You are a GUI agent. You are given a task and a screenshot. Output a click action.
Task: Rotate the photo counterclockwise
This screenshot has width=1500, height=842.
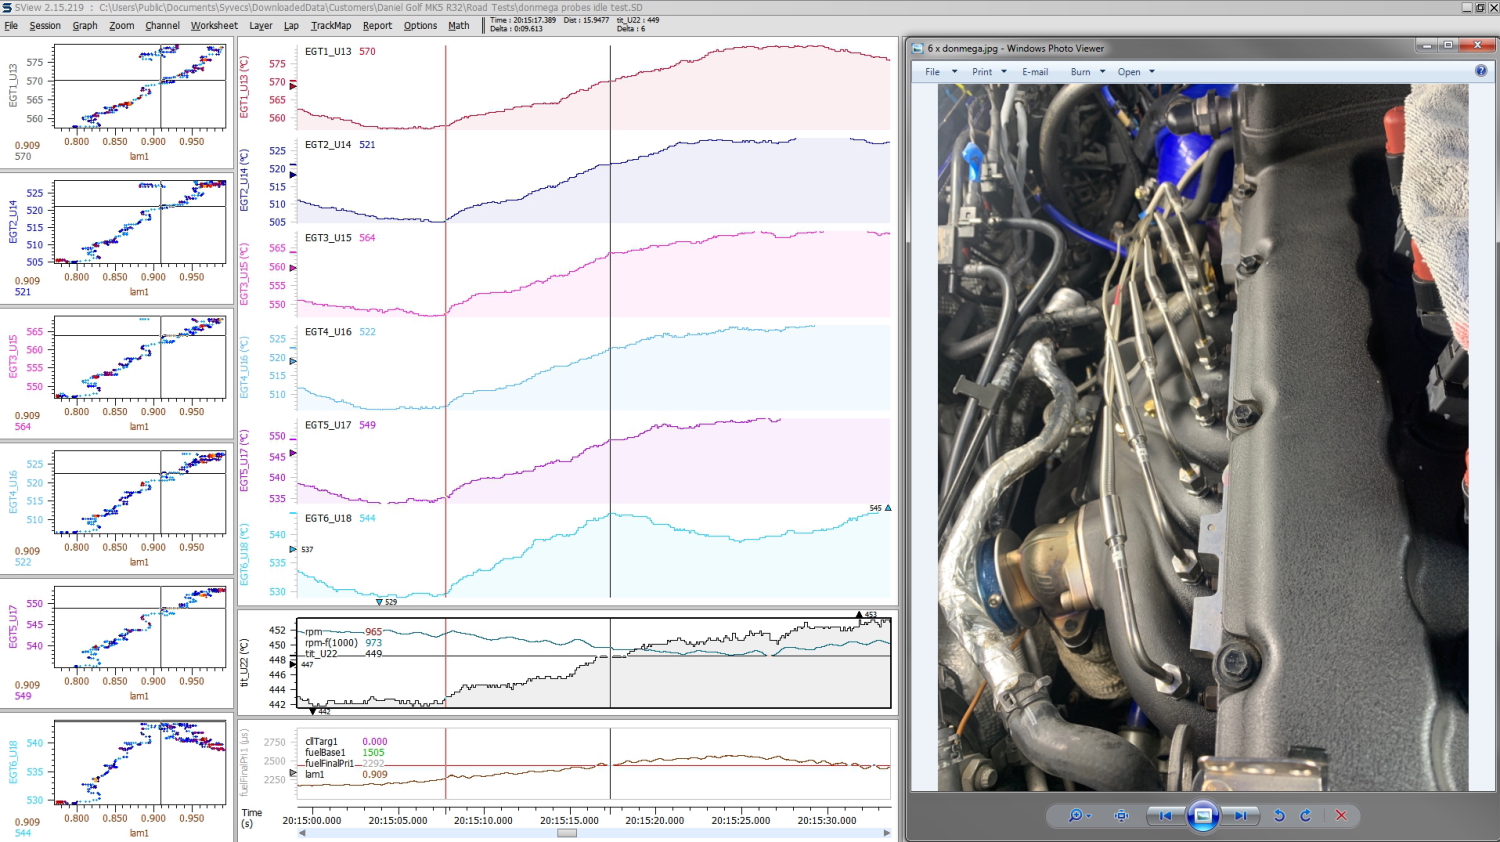click(x=1279, y=816)
